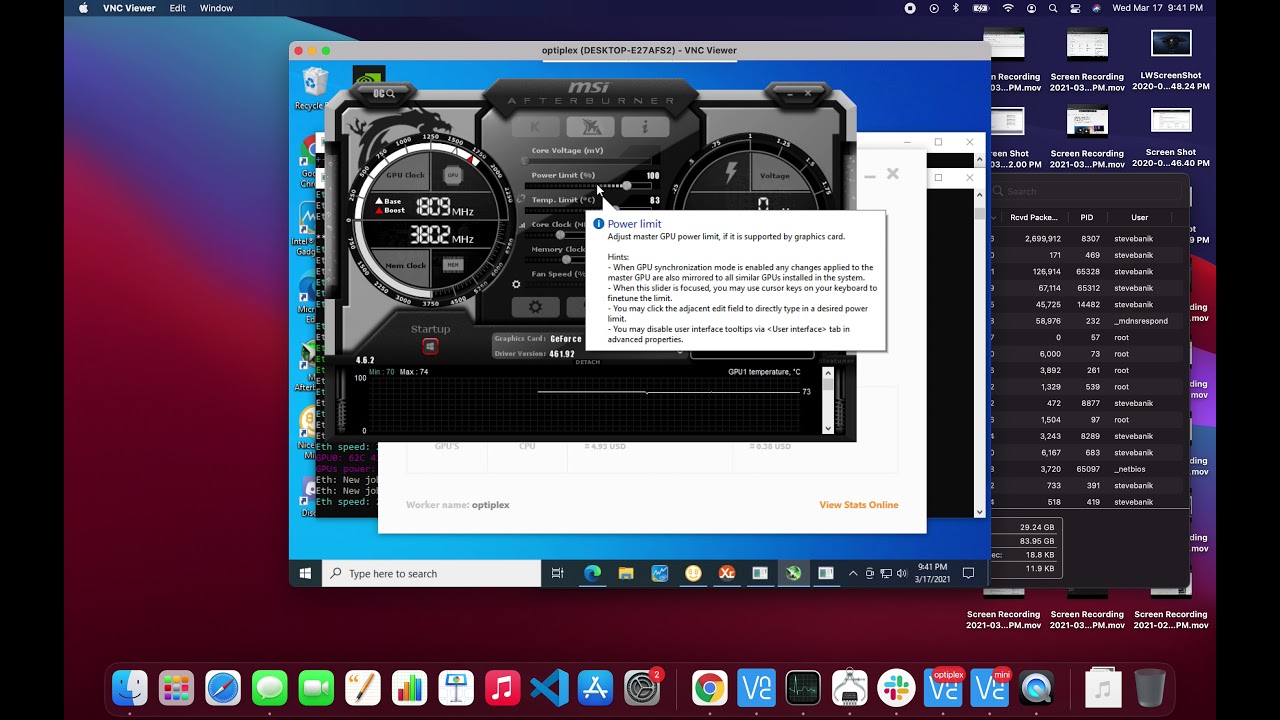This screenshot has height=720, width=1280.
Task: Open the Apple menu
Action: coord(83,8)
